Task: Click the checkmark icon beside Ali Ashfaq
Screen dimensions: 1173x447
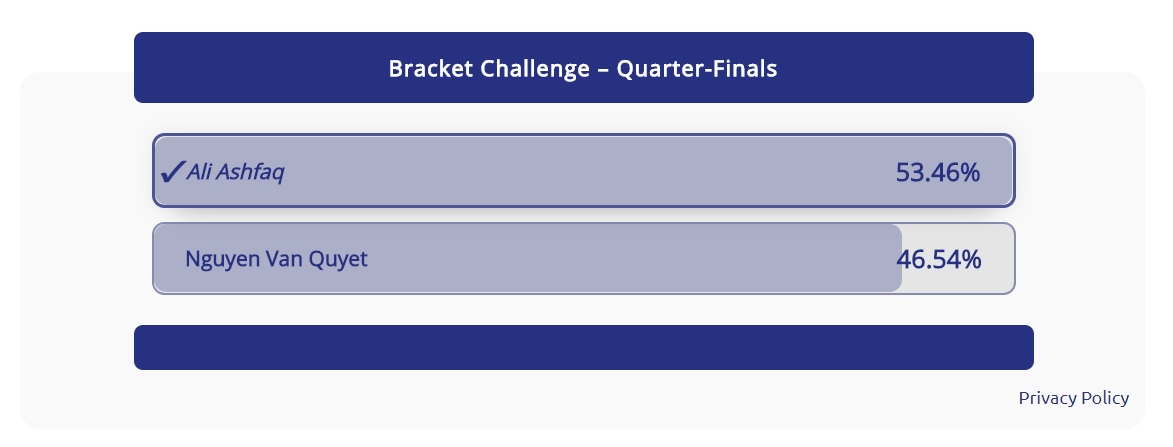Action: [x=171, y=172]
